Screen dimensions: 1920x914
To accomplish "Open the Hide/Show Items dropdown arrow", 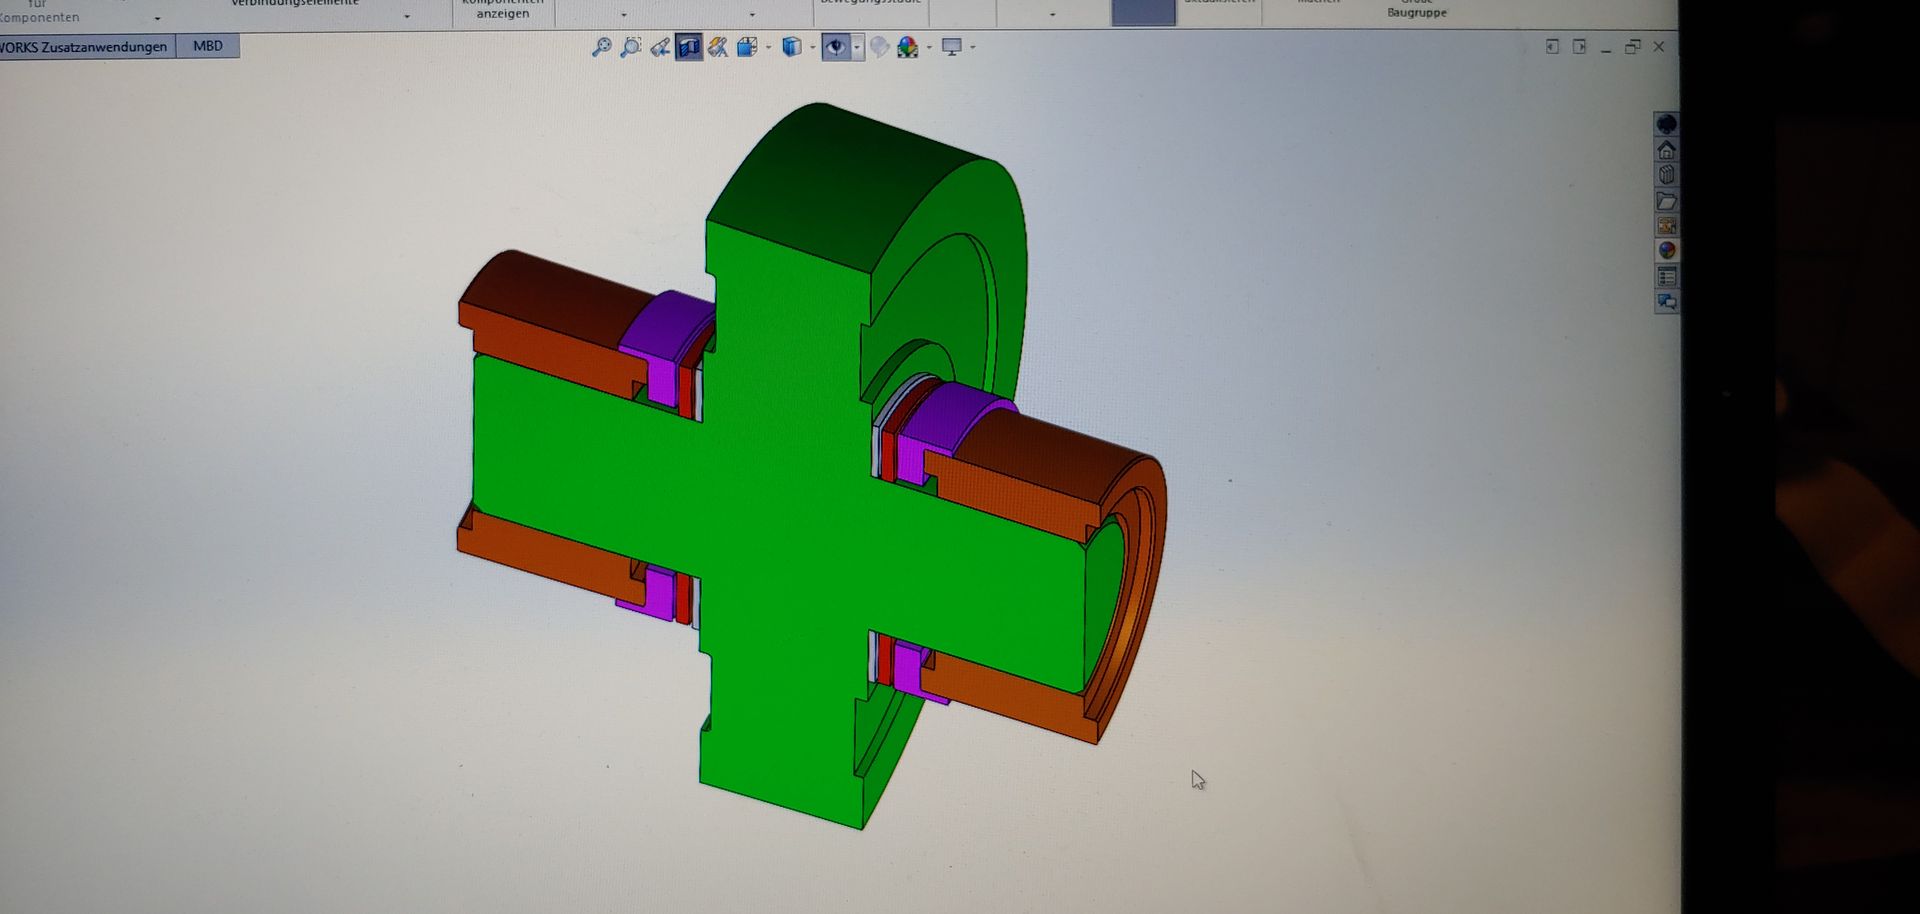I will (x=857, y=47).
